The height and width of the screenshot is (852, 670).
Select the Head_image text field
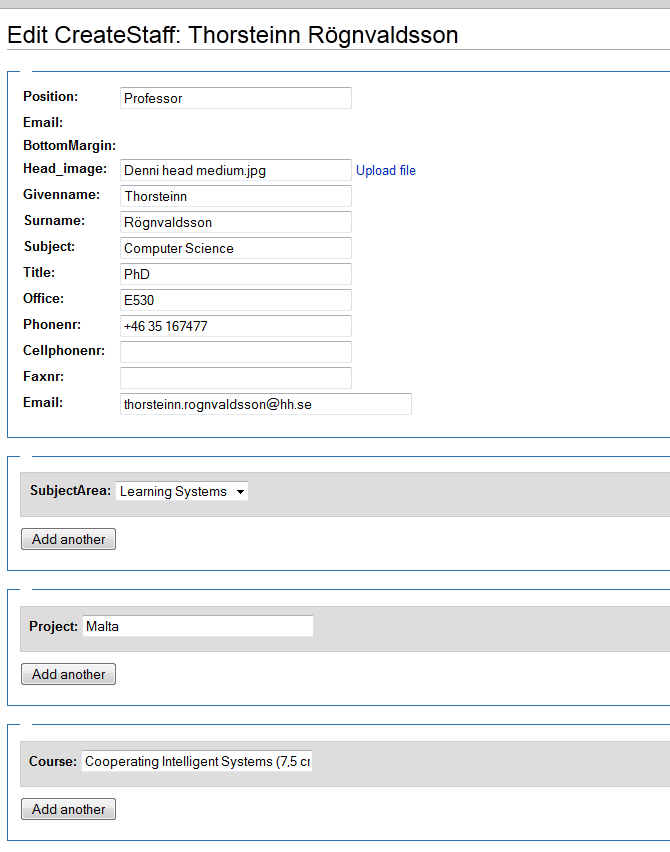(235, 171)
